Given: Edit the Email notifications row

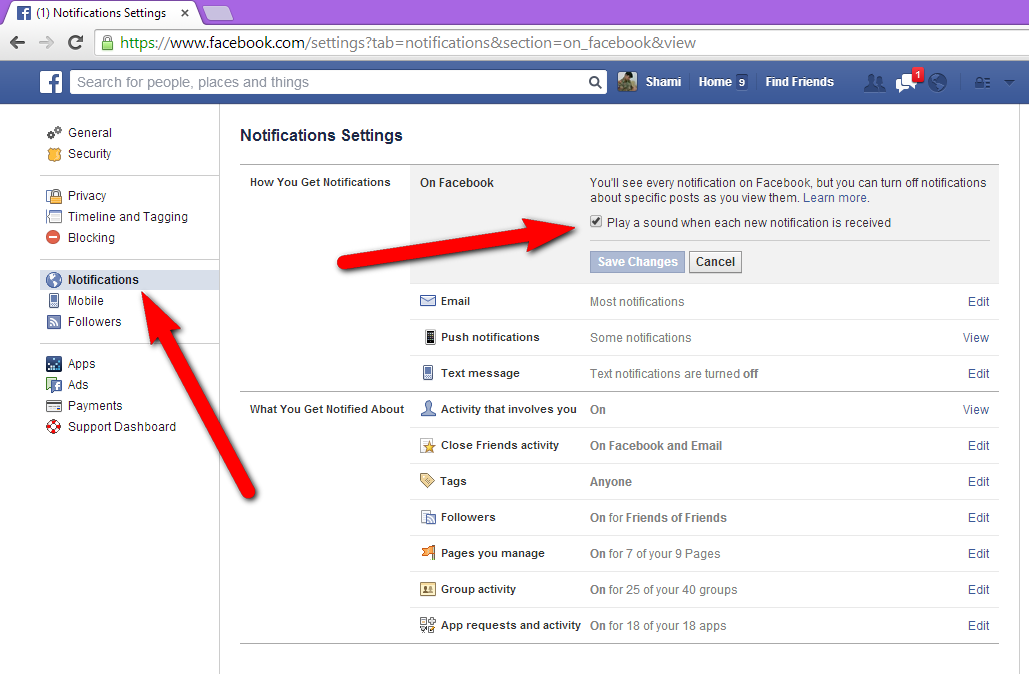Looking at the screenshot, I should (x=978, y=302).
